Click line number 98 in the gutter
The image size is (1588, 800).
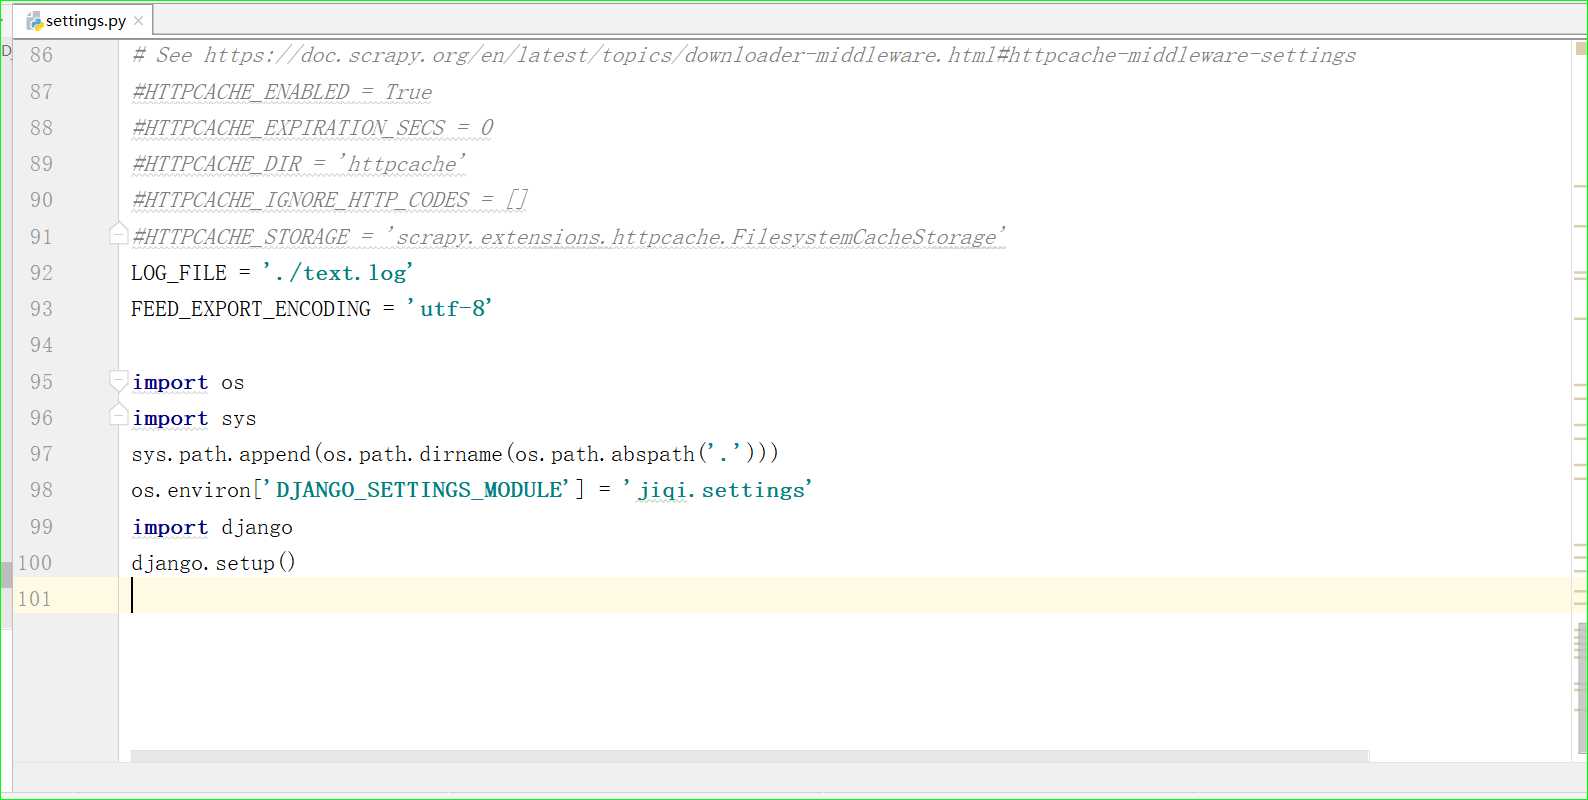[41, 490]
